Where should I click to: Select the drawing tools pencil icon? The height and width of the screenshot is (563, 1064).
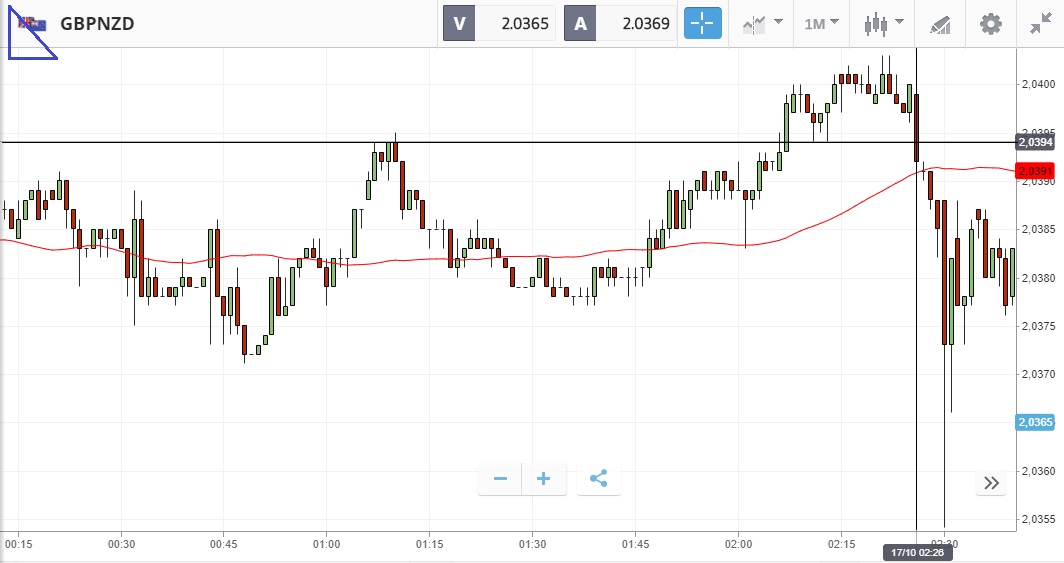[940, 23]
